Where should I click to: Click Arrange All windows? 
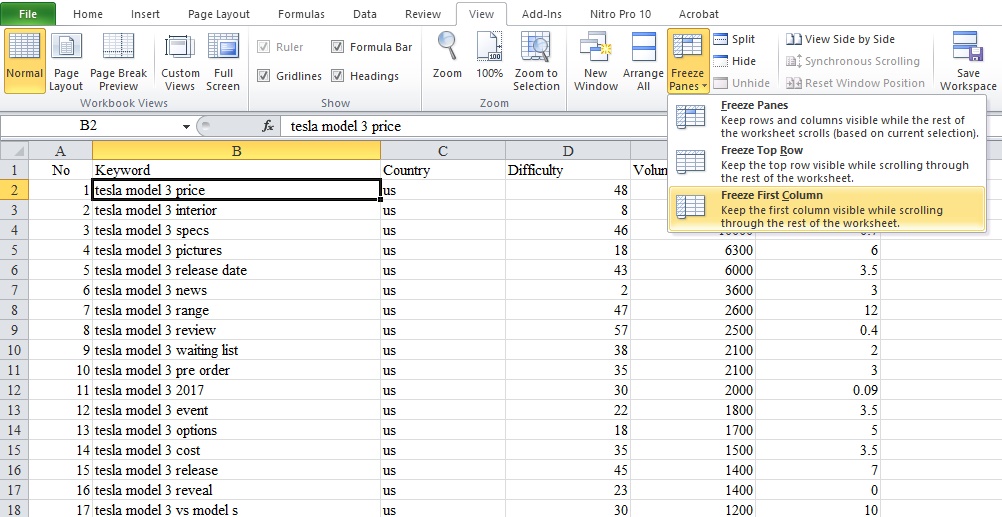644,62
